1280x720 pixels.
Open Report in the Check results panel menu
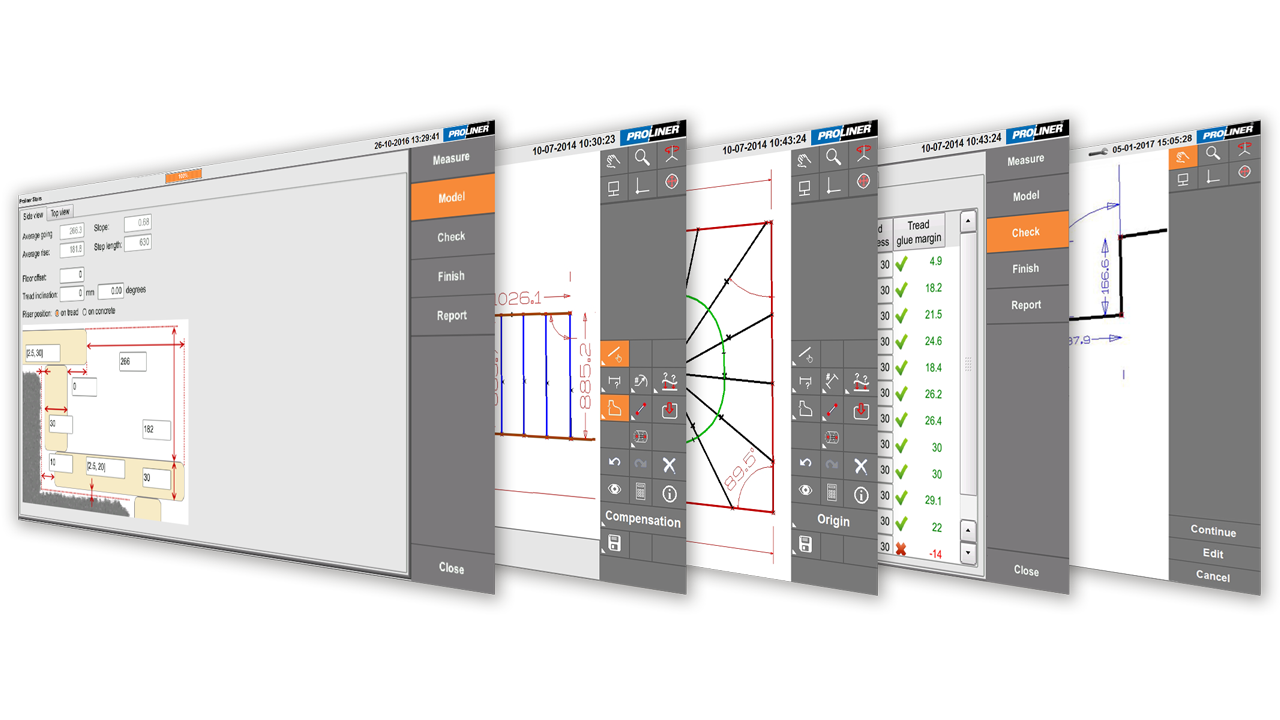pyautogui.click(x=1027, y=305)
